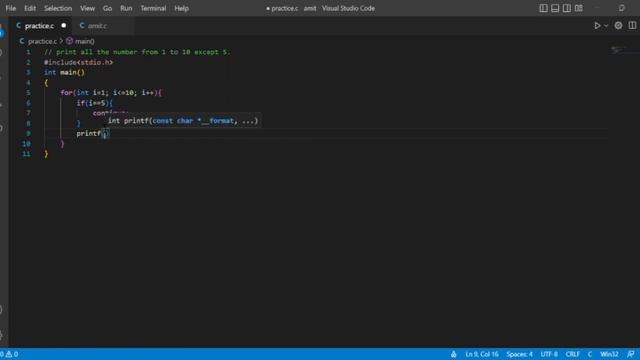This screenshot has width=640, height=360.
Task: Click line number 5 in gutter
Action: (x=28, y=93)
